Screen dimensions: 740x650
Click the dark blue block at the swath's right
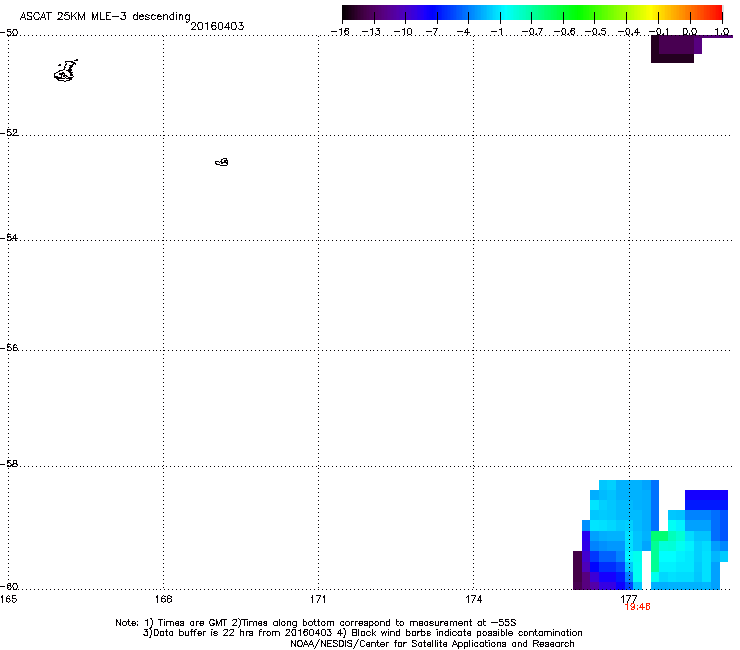706,500
